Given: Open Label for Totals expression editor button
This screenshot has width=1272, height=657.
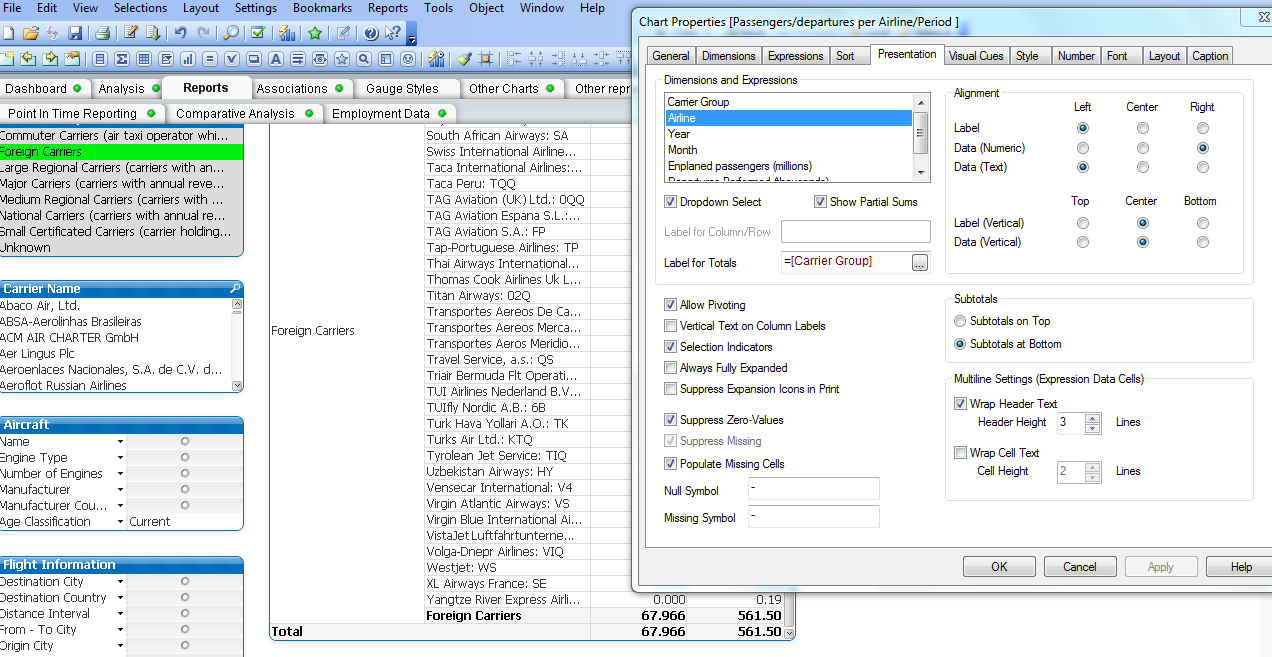Looking at the screenshot, I should pyautogui.click(x=920, y=262).
